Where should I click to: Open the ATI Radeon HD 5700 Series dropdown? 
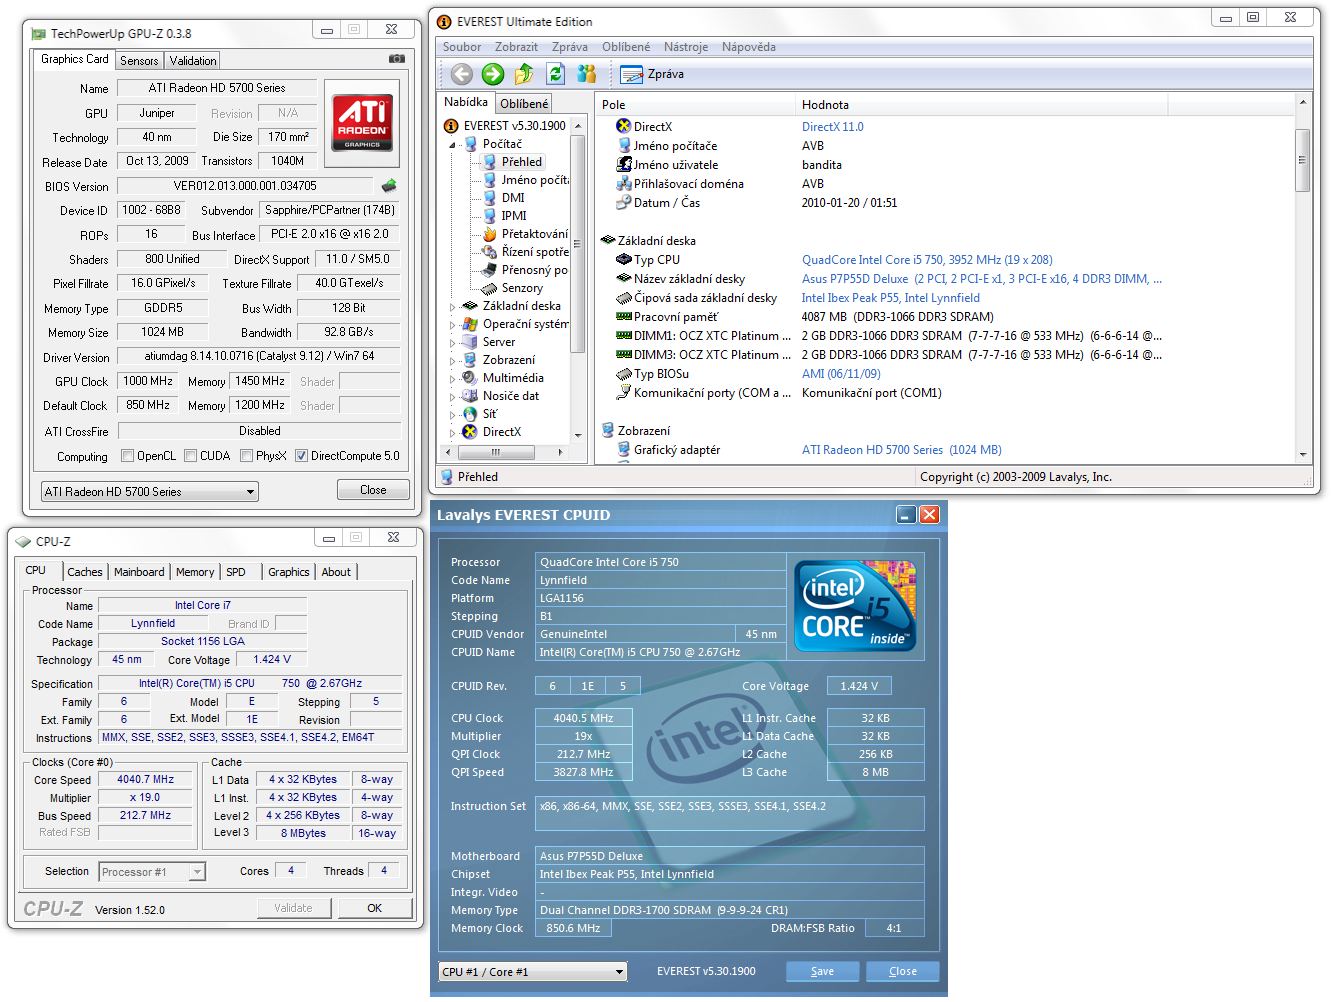150,492
